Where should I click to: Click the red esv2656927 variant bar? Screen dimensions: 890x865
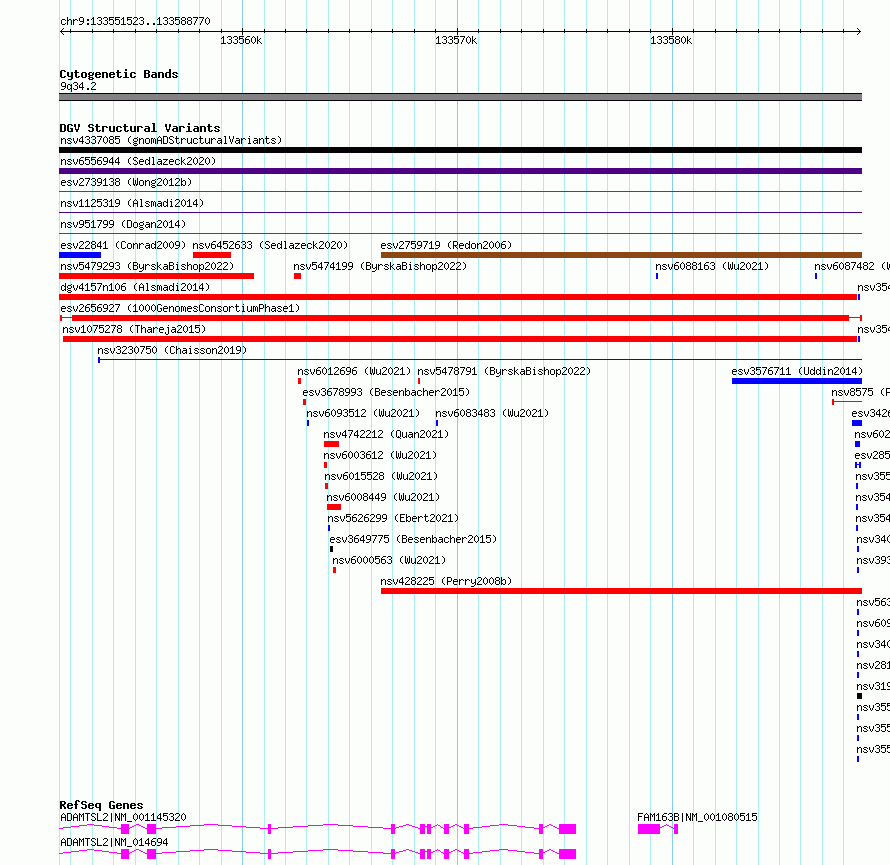click(460, 318)
